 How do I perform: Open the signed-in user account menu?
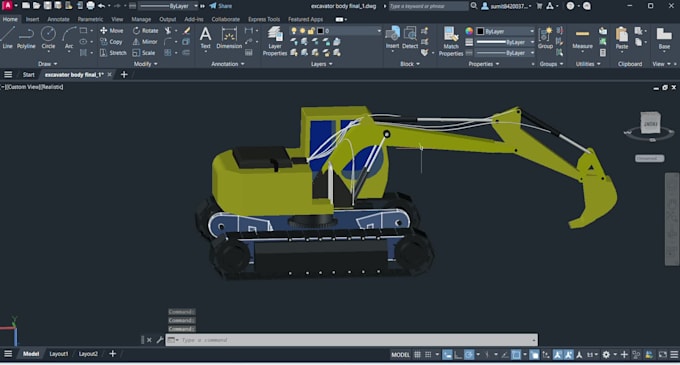[x=506, y=6]
